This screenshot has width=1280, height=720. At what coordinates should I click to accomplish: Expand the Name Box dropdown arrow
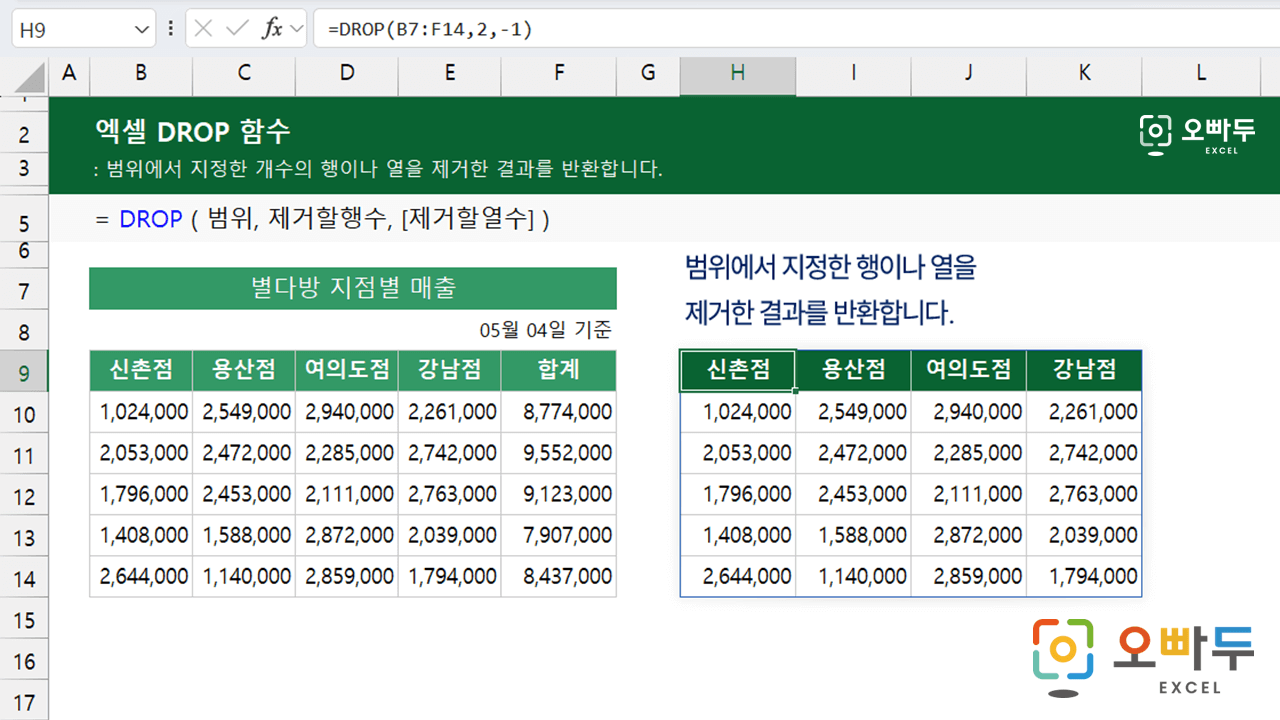click(x=141, y=30)
